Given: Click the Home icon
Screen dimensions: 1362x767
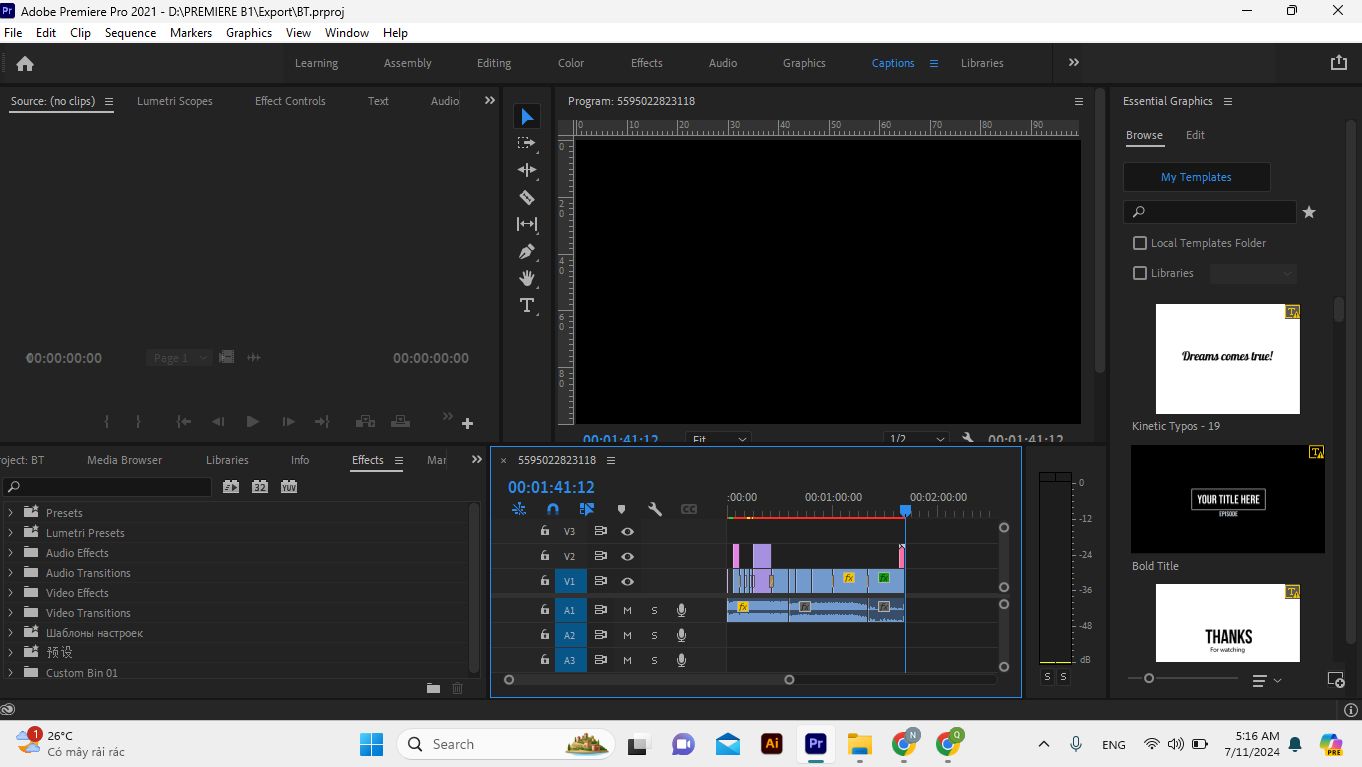Looking at the screenshot, I should pos(25,63).
